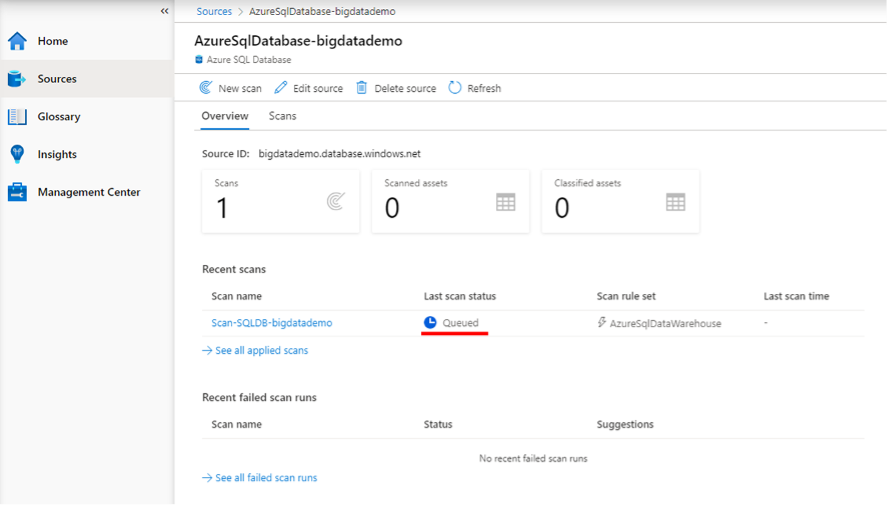Viewport: 889px width, 506px height.
Task: Go to Sources breadcrumb link
Action: [214, 11]
